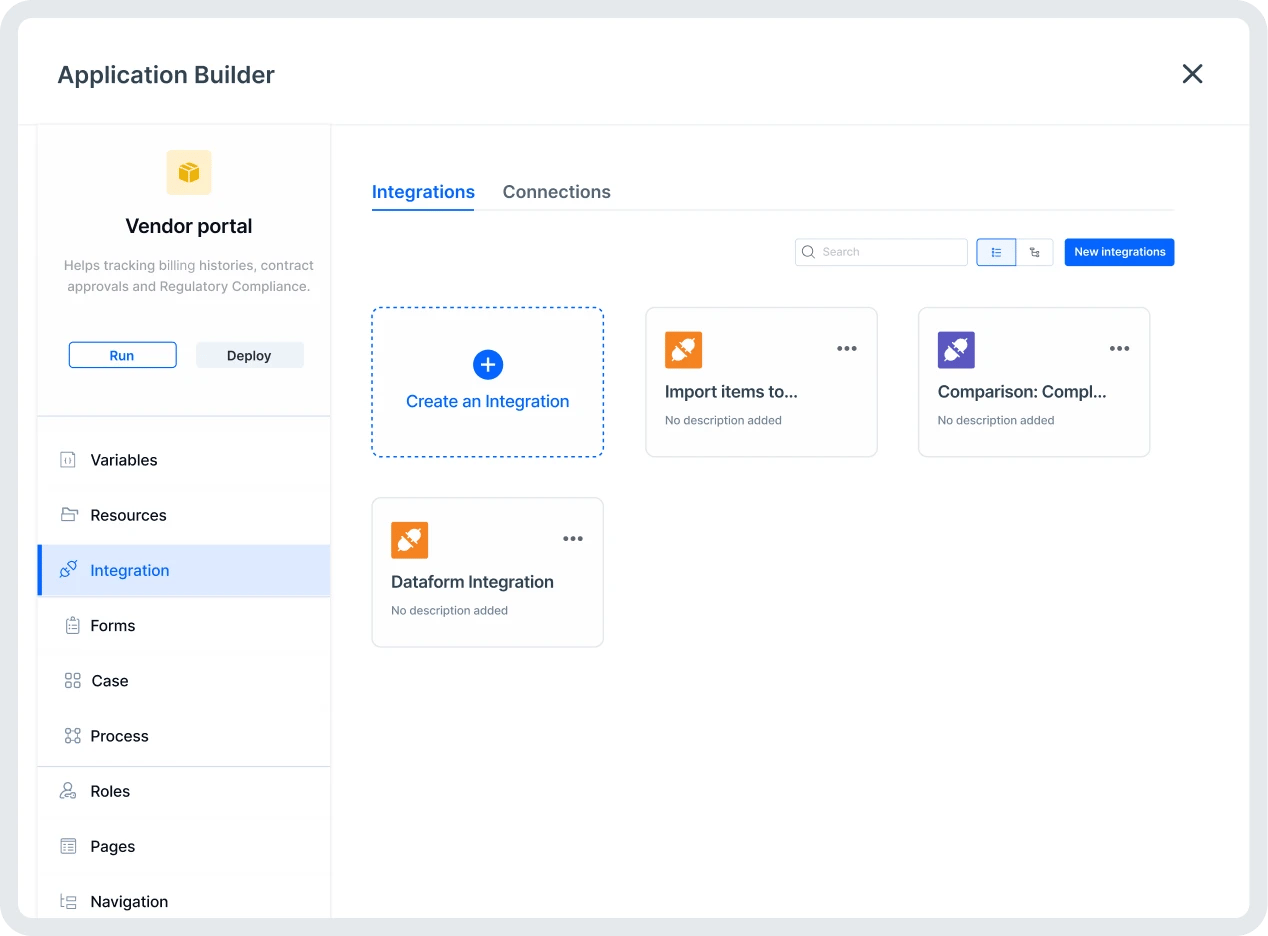Click the Deploy button
The width and height of the screenshot is (1268, 936).
(x=249, y=355)
